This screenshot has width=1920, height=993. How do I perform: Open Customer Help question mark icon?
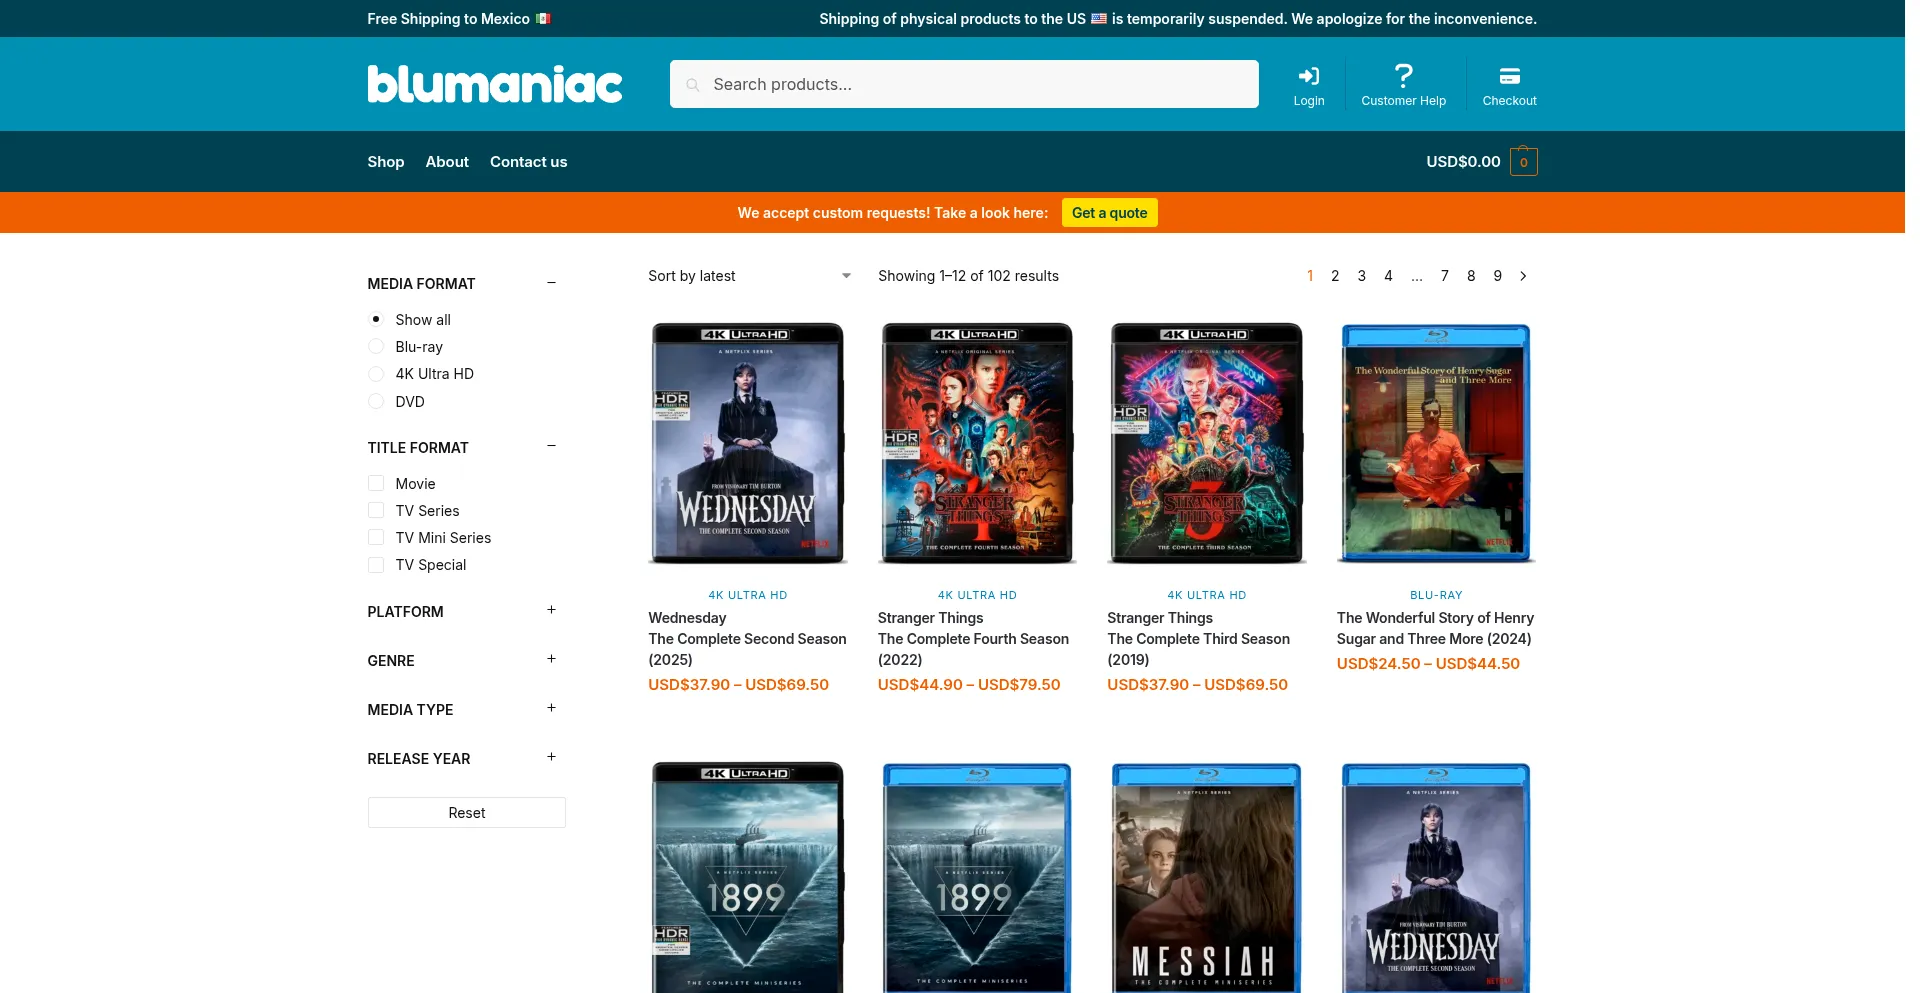pyautogui.click(x=1403, y=76)
